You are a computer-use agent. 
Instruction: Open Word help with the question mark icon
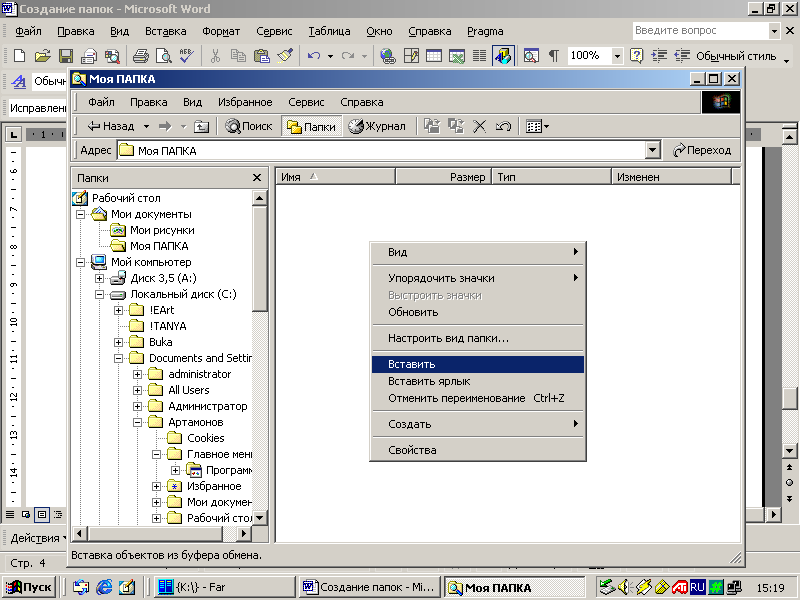pos(636,56)
